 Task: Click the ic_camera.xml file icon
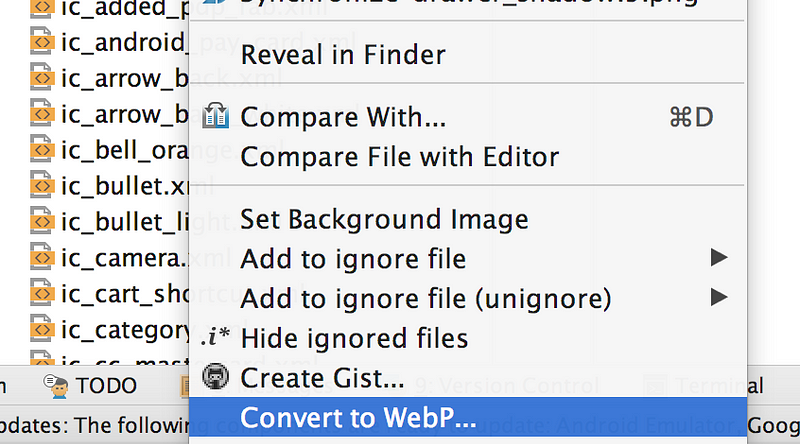point(42,258)
